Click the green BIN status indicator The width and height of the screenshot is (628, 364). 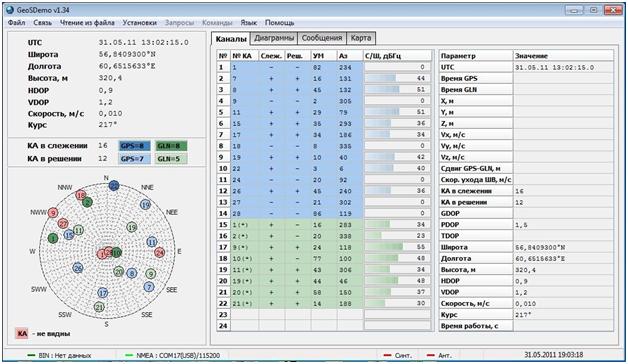[31, 355]
